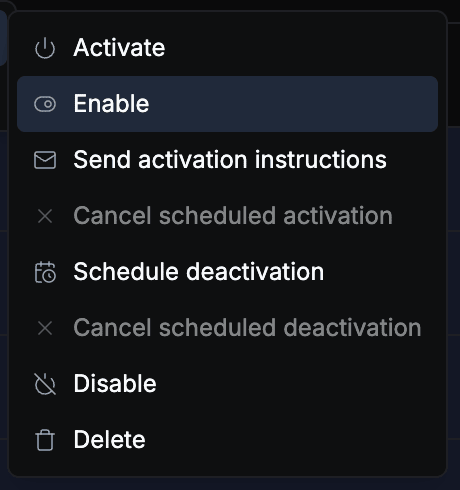
Task: Click the toggle-switch icon beside Enable
Action: pyautogui.click(x=45, y=104)
